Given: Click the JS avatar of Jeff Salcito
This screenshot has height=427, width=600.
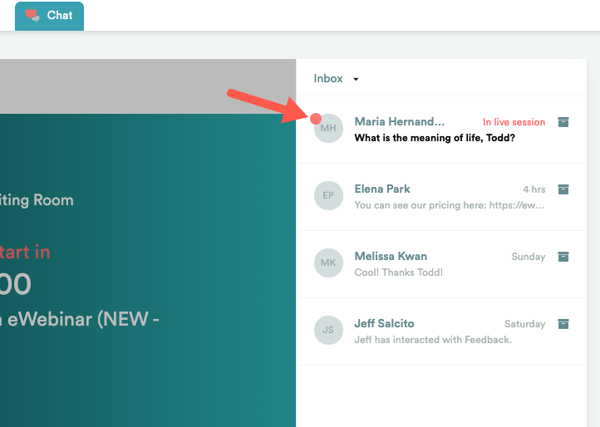Looking at the screenshot, I should coord(328,330).
